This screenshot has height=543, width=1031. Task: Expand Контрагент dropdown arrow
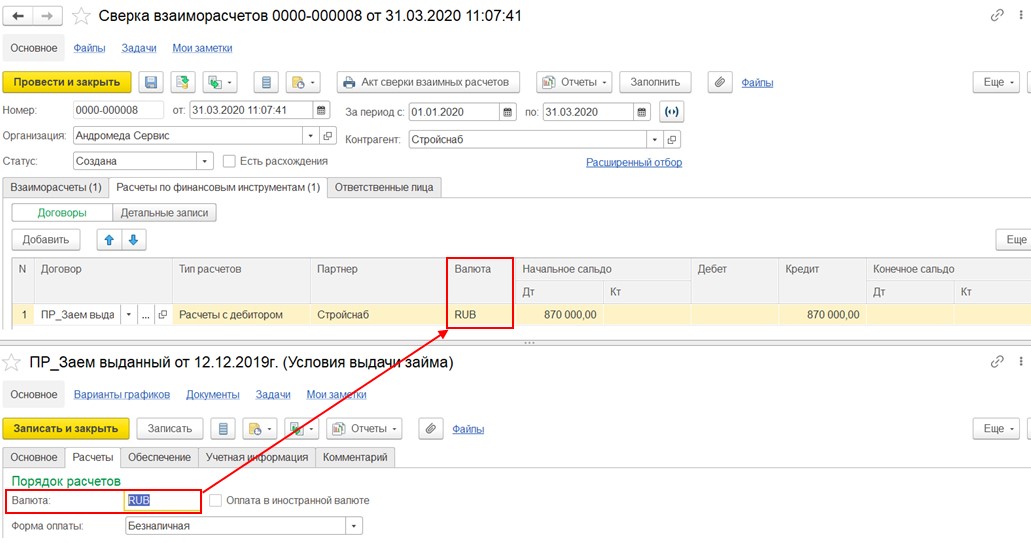click(654, 140)
